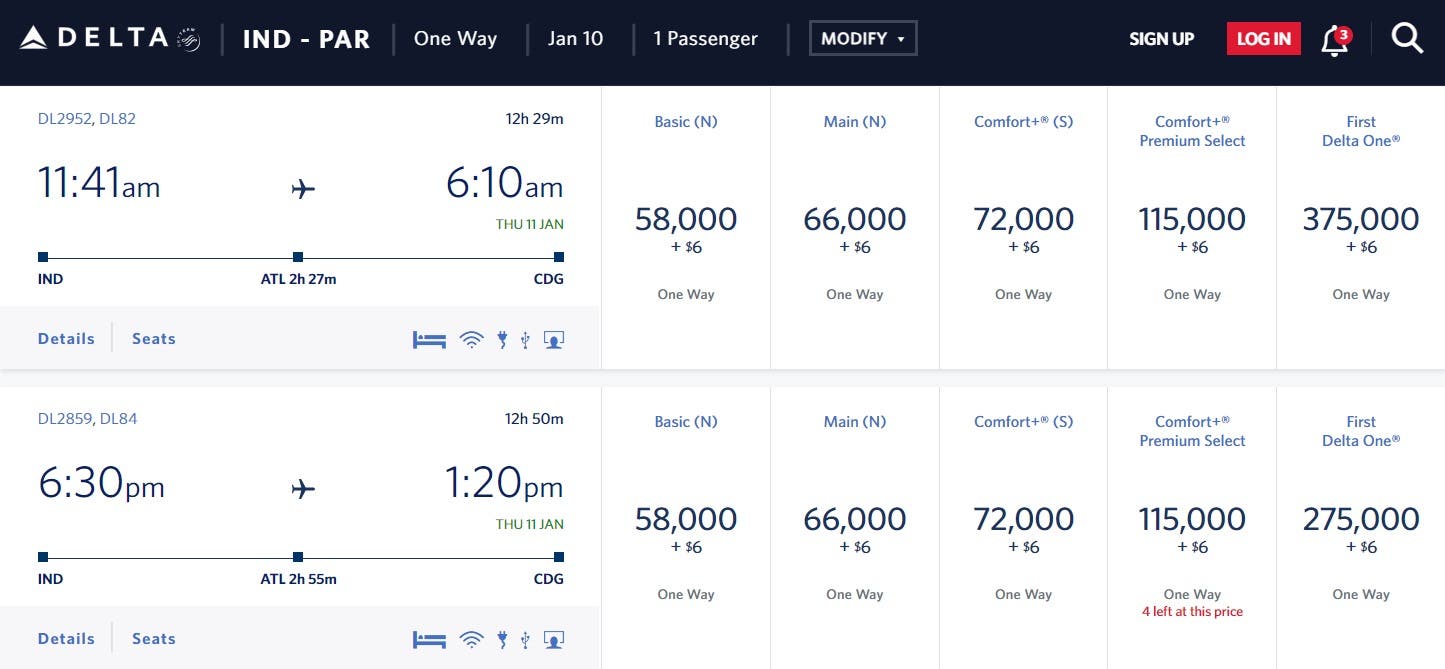
Task: Click the Wi-Fi icon on the DL2859 flight
Action: coord(471,640)
